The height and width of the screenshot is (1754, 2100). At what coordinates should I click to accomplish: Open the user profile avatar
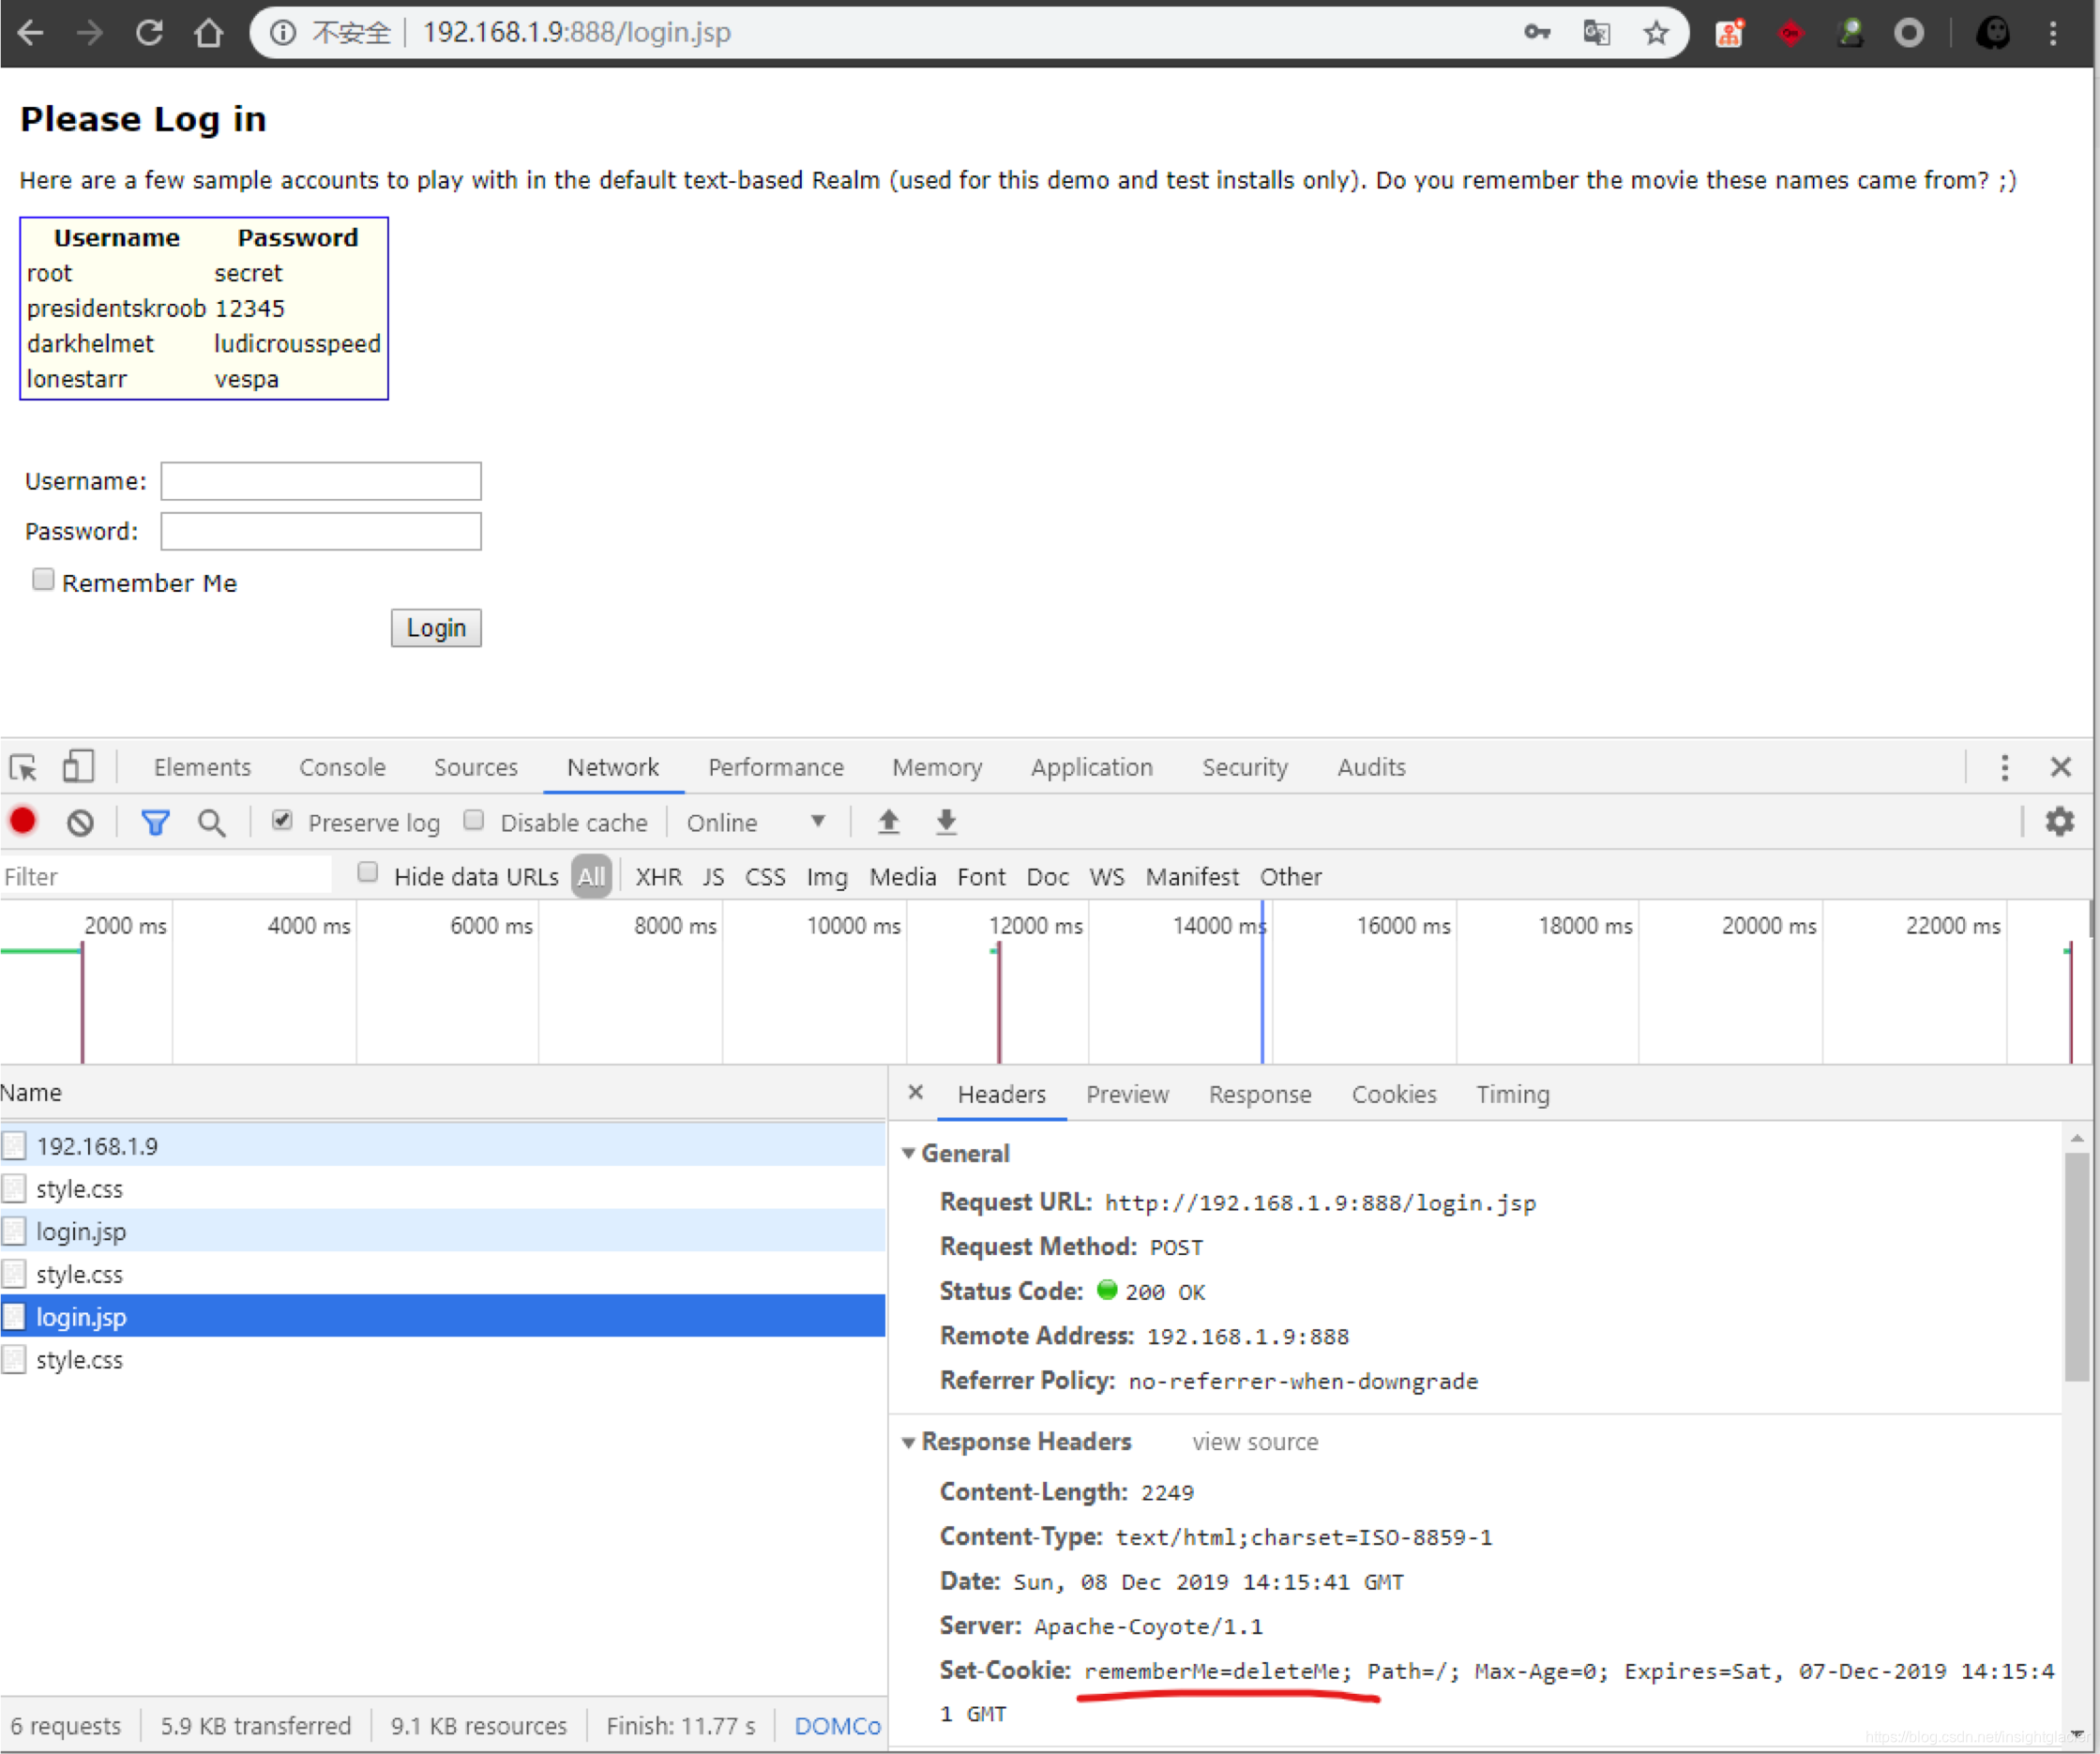click(x=1993, y=33)
